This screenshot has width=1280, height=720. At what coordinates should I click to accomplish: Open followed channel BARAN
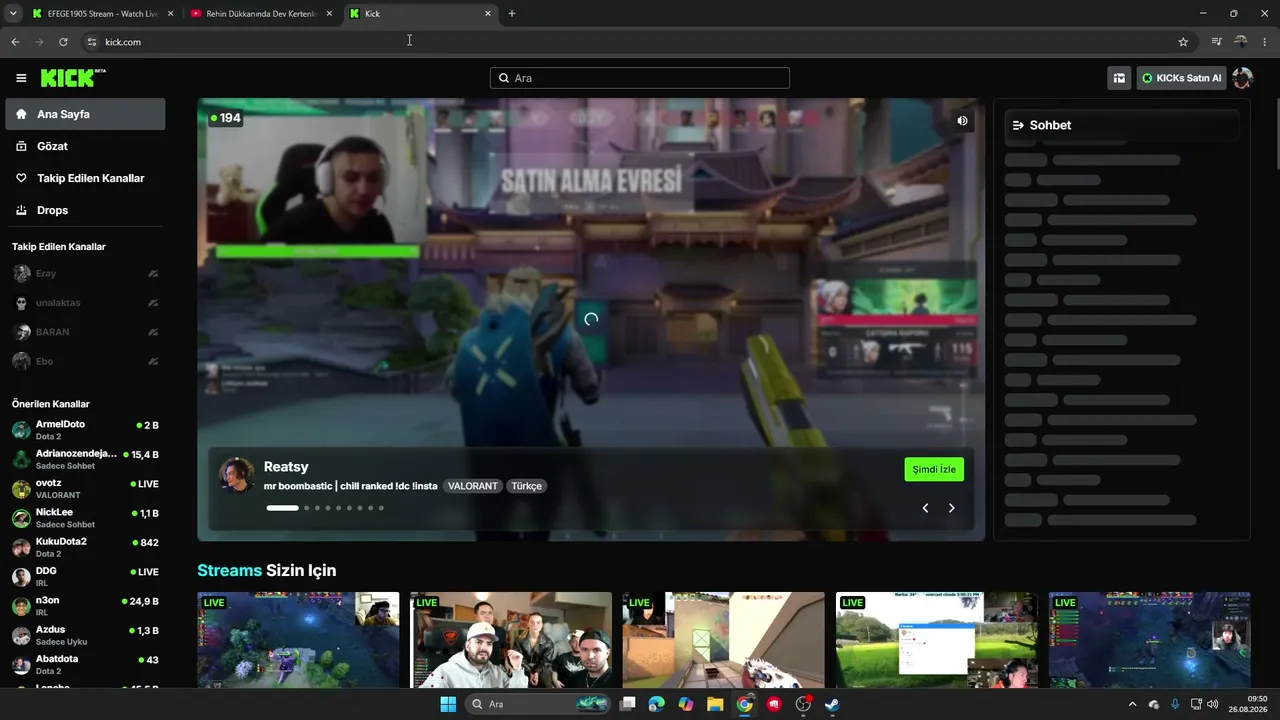85,332
